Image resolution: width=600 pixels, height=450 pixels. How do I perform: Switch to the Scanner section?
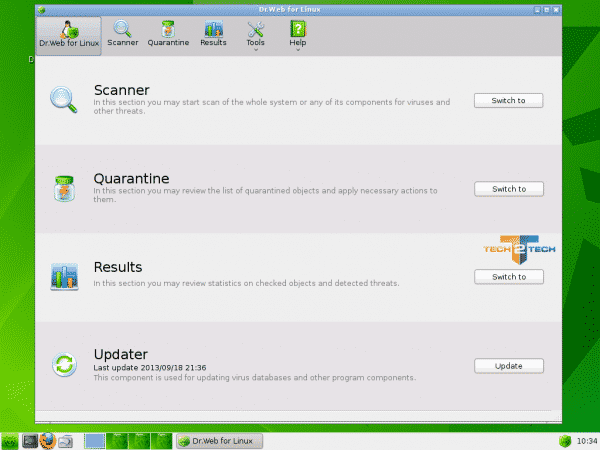coord(508,101)
